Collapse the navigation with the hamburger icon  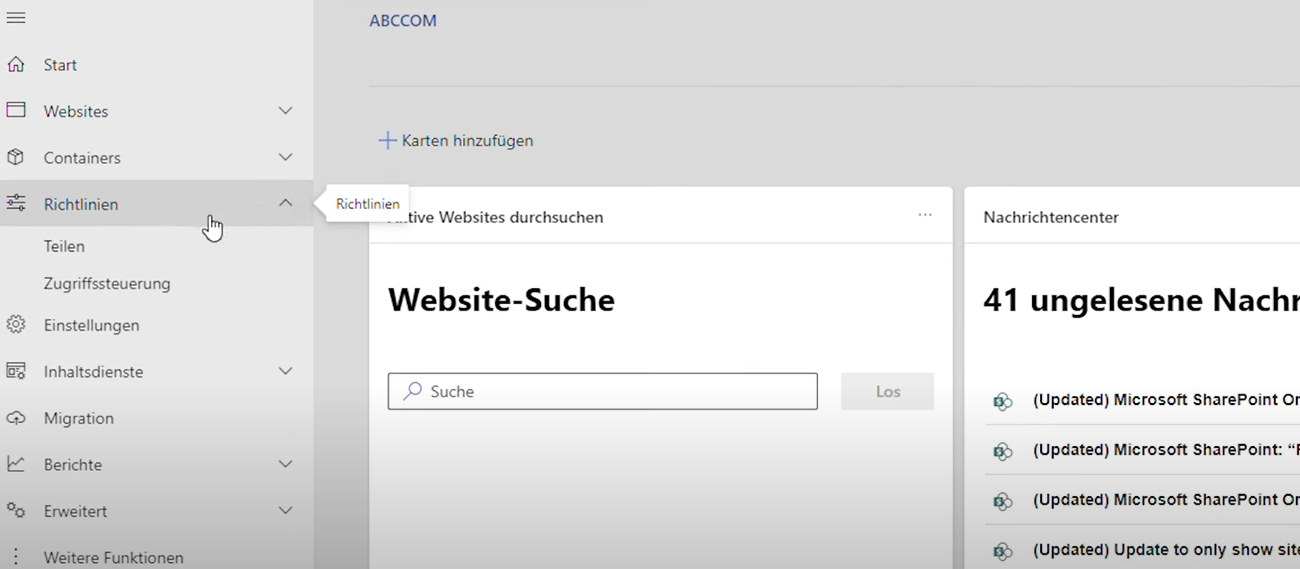(16, 18)
